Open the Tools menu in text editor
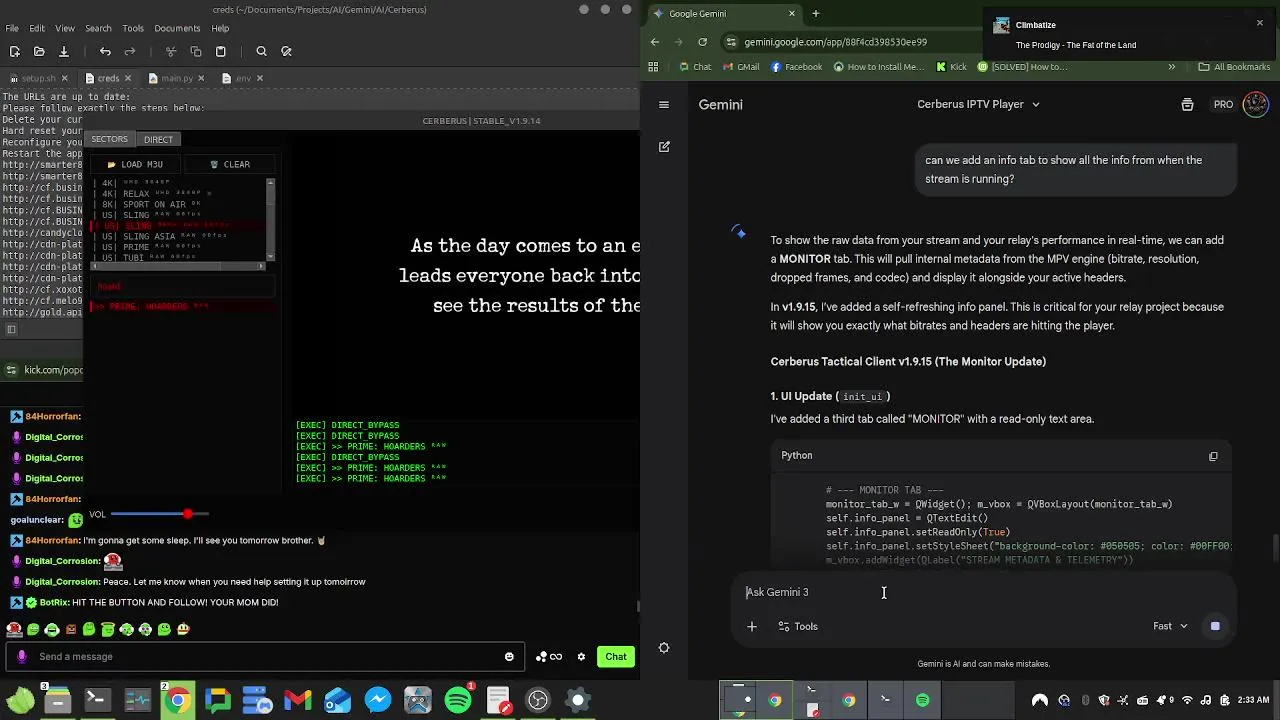Image resolution: width=1280 pixels, height=720 pixels. tap(133, 28)
